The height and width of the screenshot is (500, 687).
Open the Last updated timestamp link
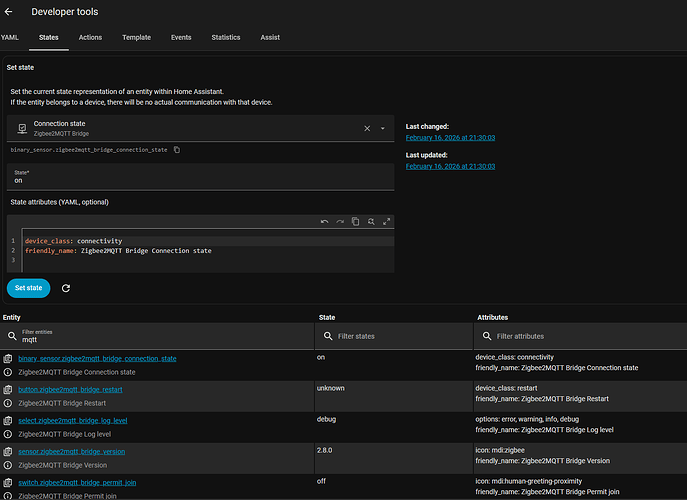(x=450, y=166)
